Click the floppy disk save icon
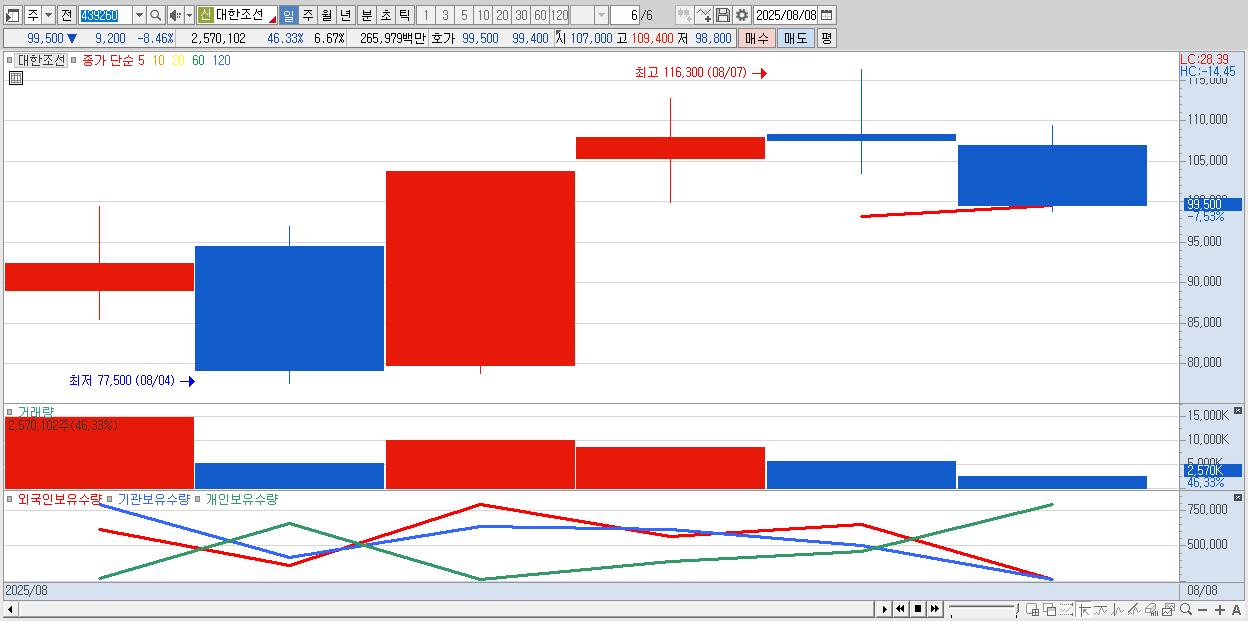Screen dimensions: 1248x621 coord(723,15)
